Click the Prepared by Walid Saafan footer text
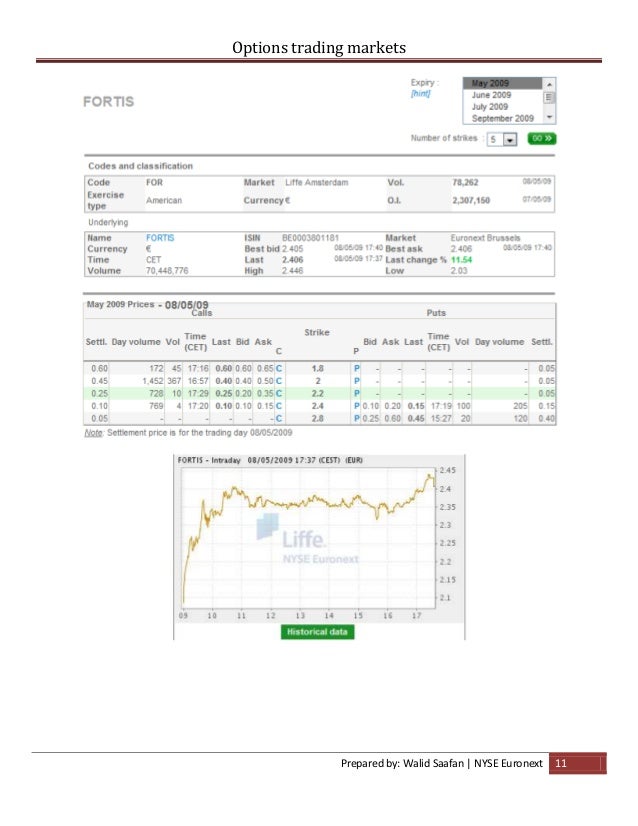The width and height of the screenshot is (638, 826). click(x=441, y=763)
